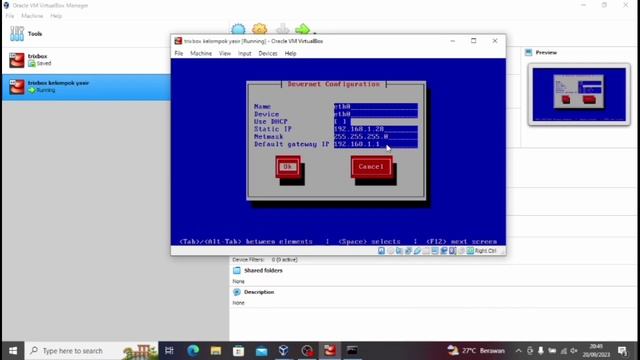Open the Description section

(x=259, y=292)
